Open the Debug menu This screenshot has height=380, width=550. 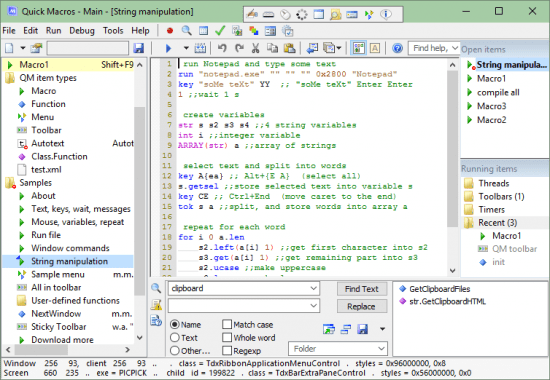point(82,31)
